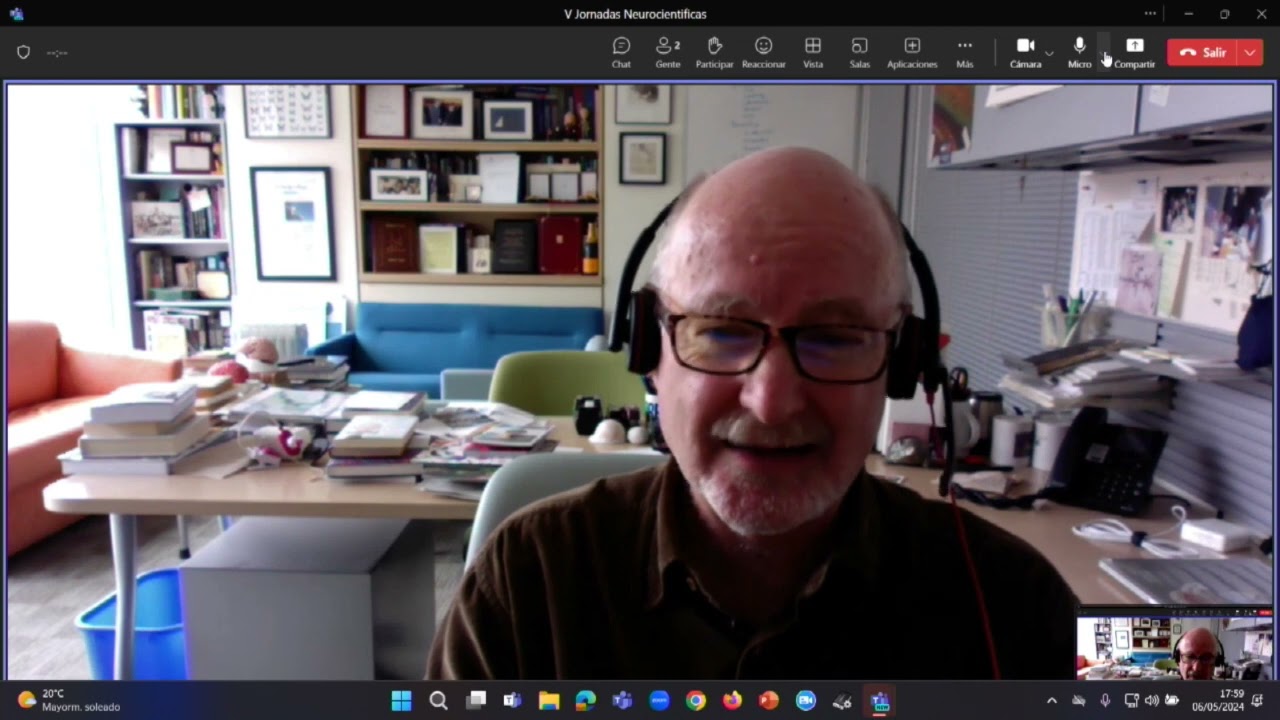Open the Reaccionar emoji menu

pyautogui.click(x=763, y=52)
